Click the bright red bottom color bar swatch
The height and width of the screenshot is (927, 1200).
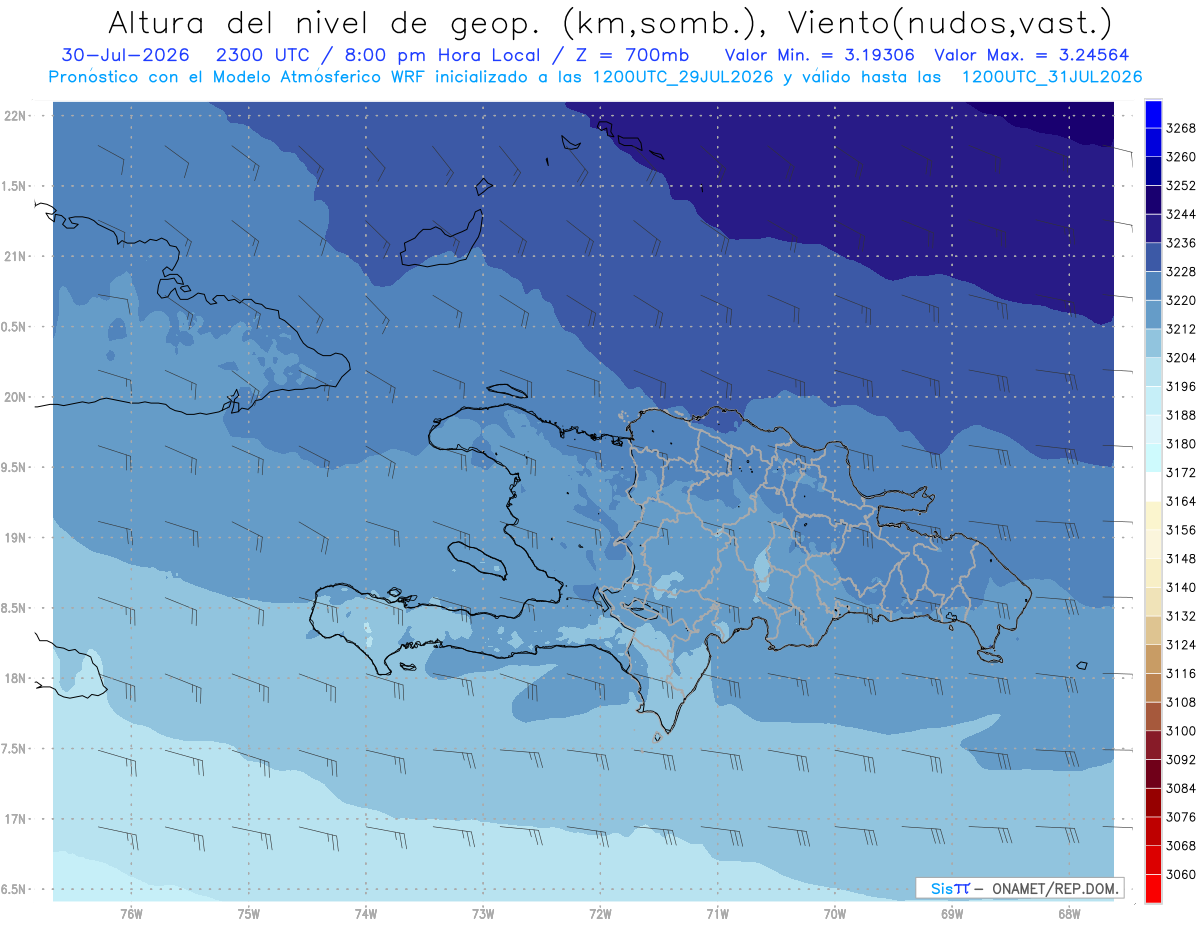[x=1153, y=888]
